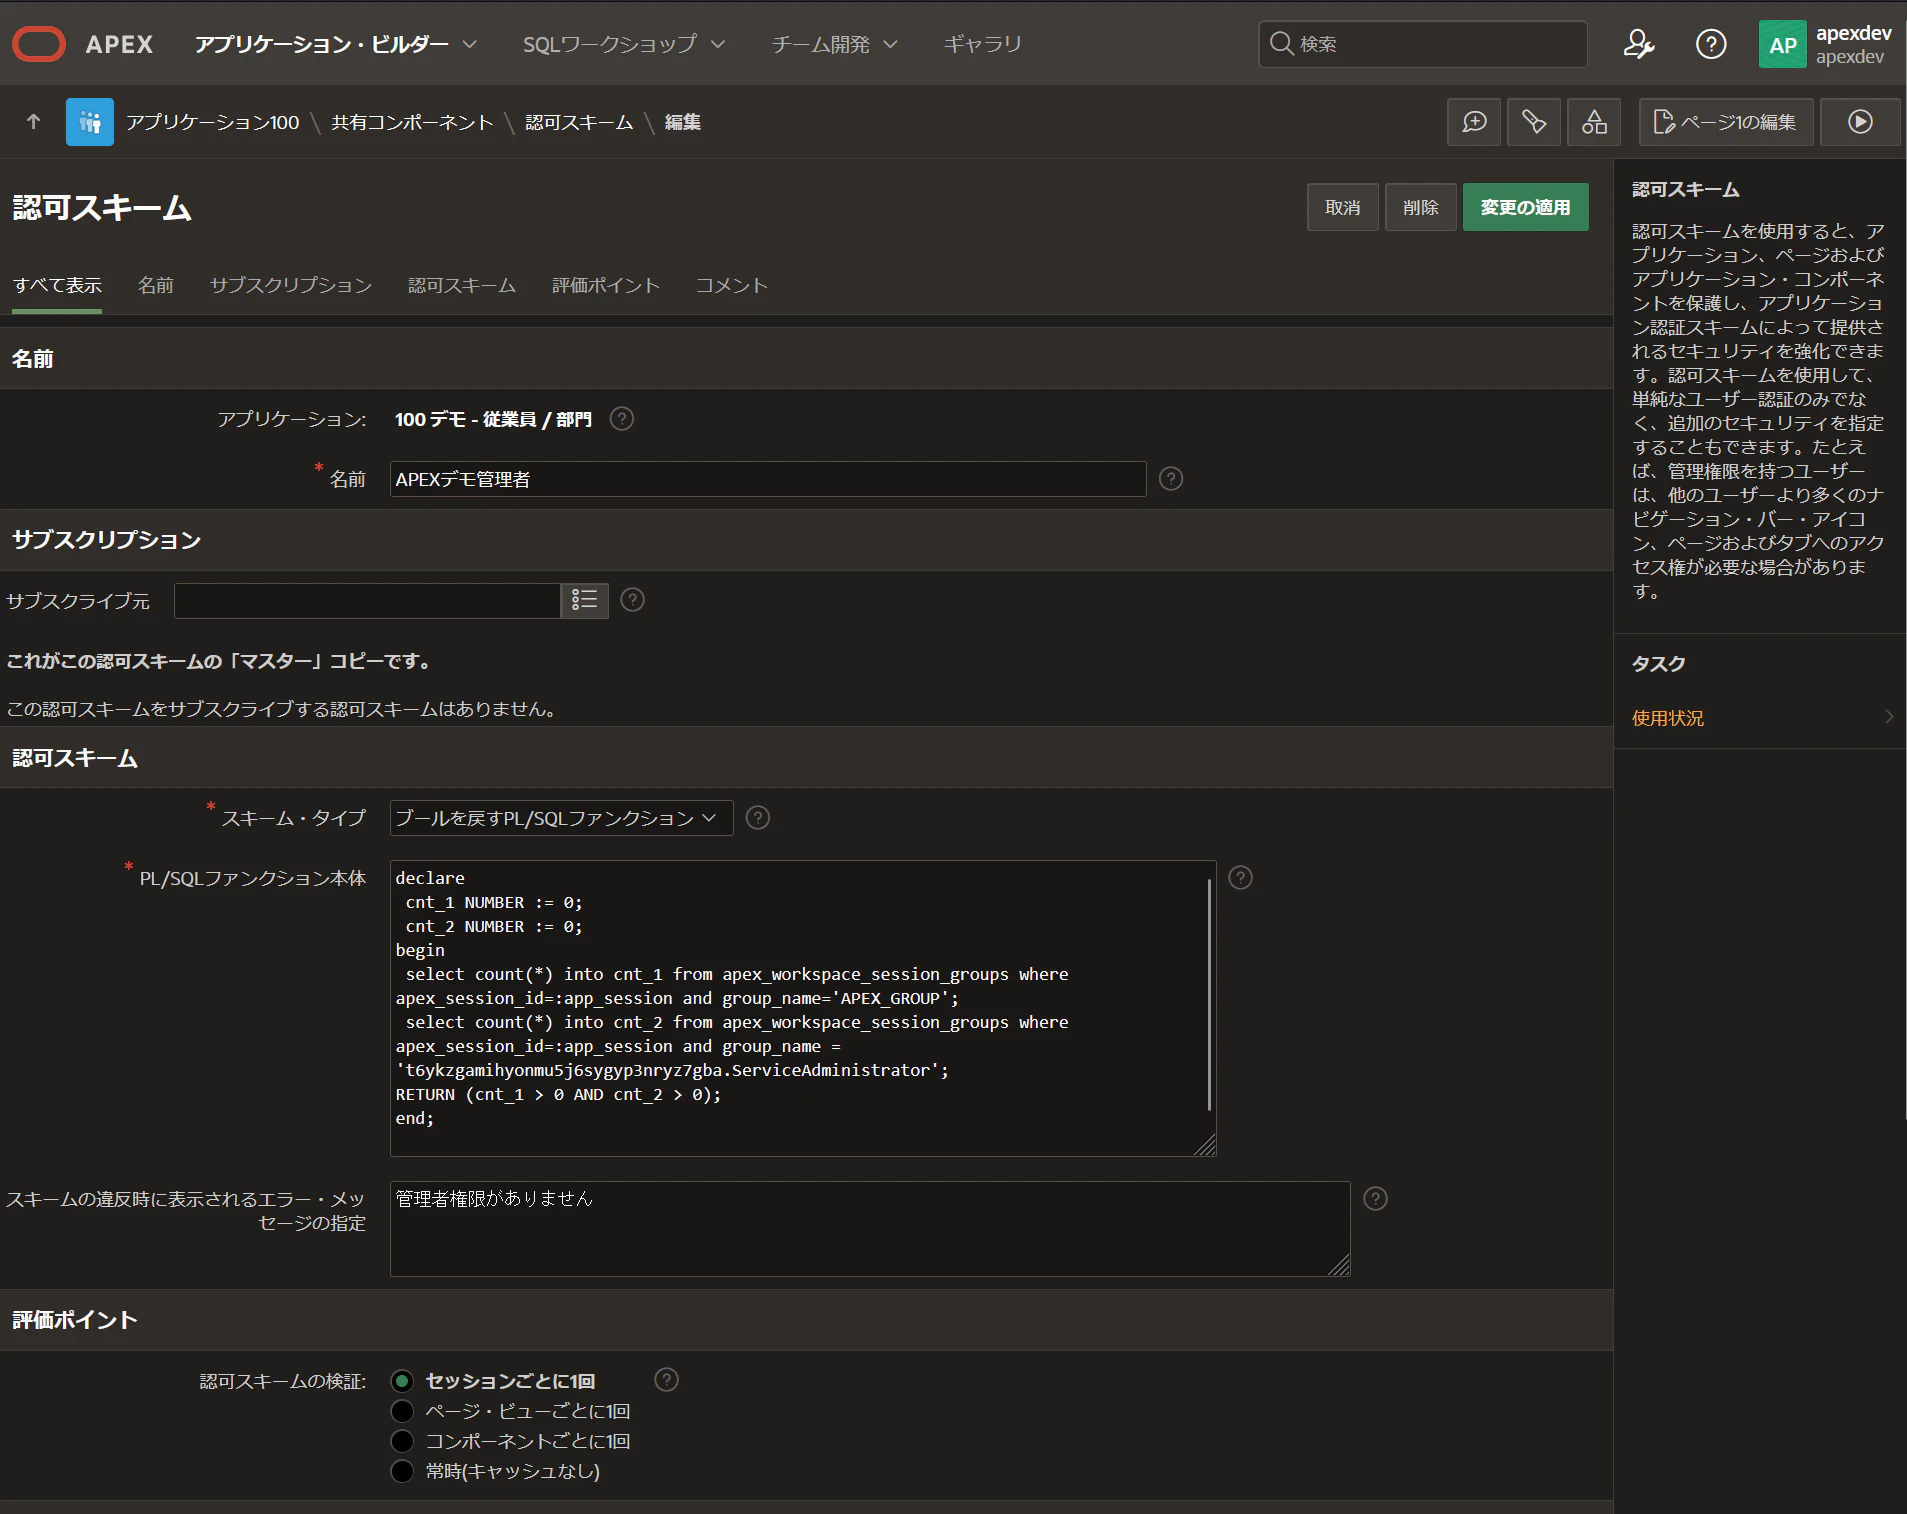Go to 共有コンポーネント breadcrumb
The height and width of the screenshot is (1514, 1907).
412,122
